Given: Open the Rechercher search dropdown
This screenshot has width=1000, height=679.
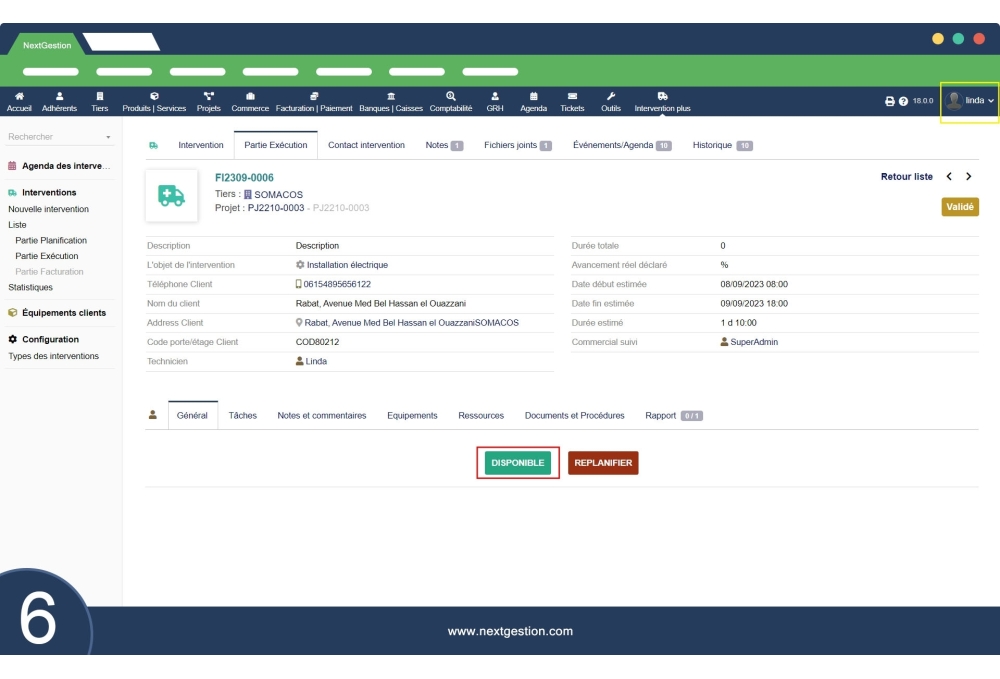Looking at the screenshot, I should tap(60, 137).
